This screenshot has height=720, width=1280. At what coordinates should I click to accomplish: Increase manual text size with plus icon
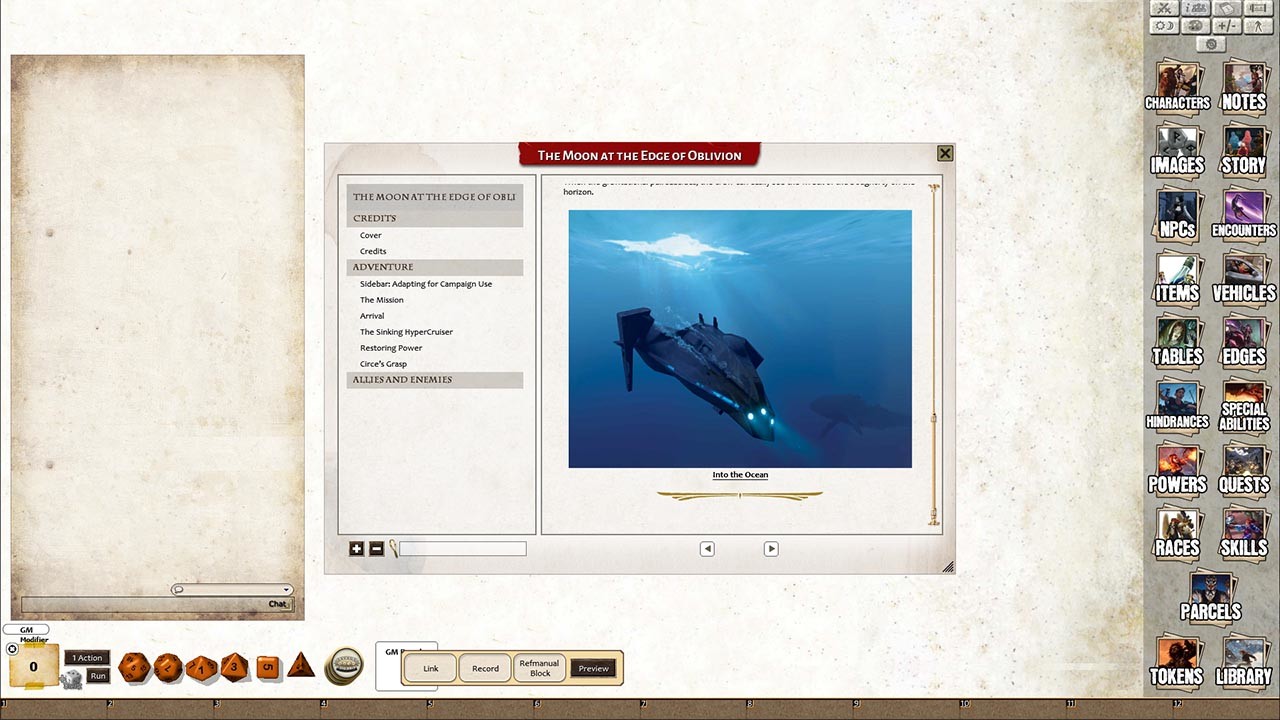(357, 548)
